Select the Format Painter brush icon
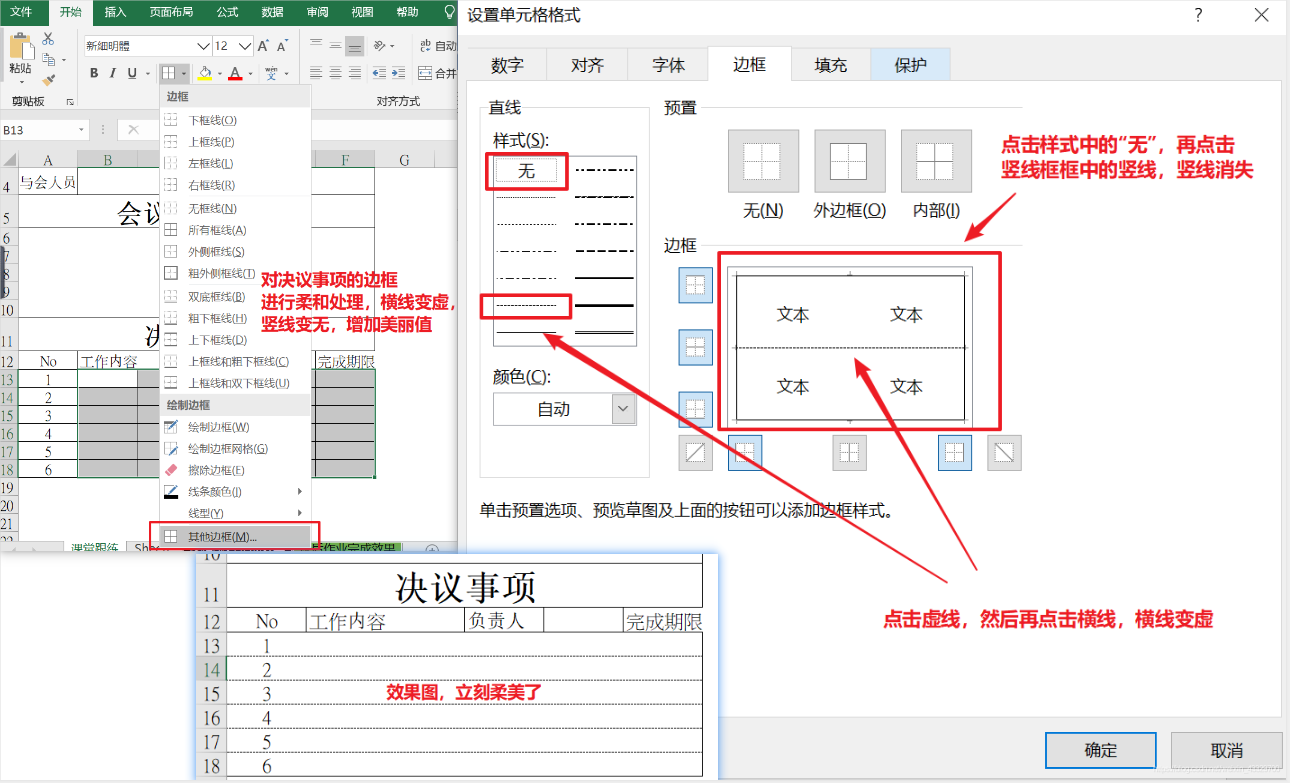The height and width of the screenshot is (783, 1290). pyautogui.click(x=48, y=79)
